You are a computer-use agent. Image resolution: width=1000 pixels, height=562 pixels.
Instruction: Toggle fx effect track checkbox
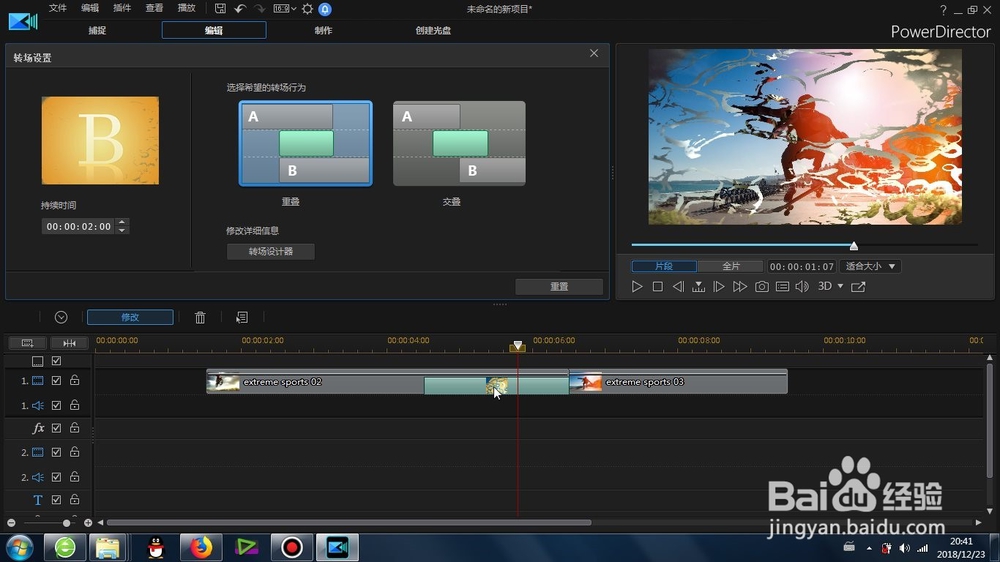pyautogui.click(x=56, y=428)
